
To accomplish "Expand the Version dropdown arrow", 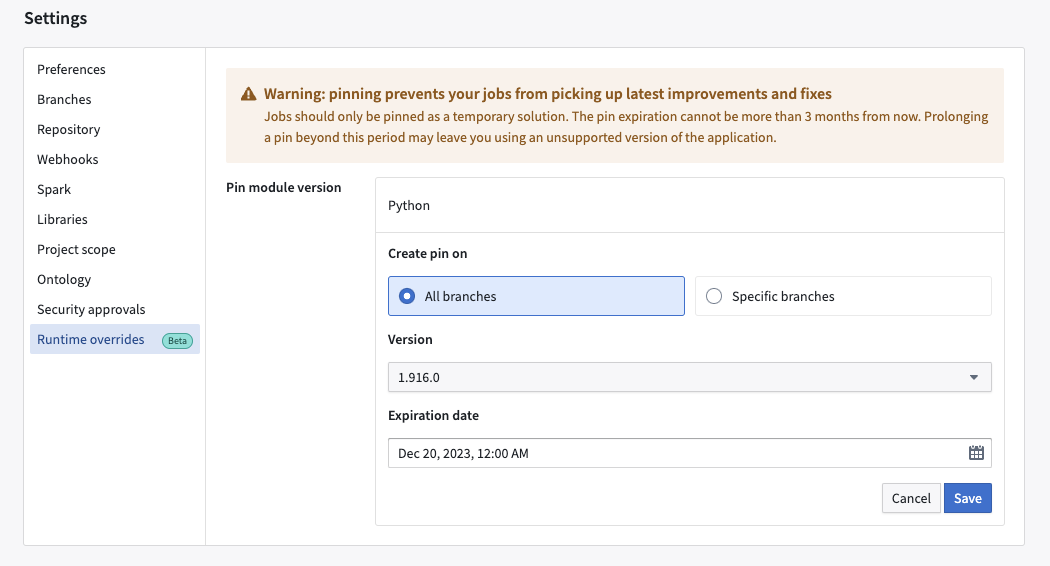I will [974, 377].
